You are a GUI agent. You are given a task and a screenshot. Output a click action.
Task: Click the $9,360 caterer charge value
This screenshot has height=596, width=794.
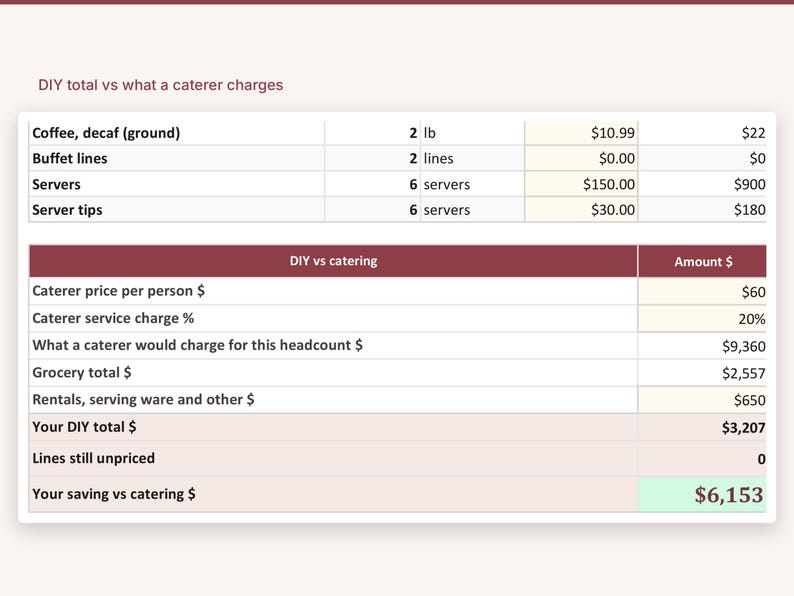tap(702, 346)
